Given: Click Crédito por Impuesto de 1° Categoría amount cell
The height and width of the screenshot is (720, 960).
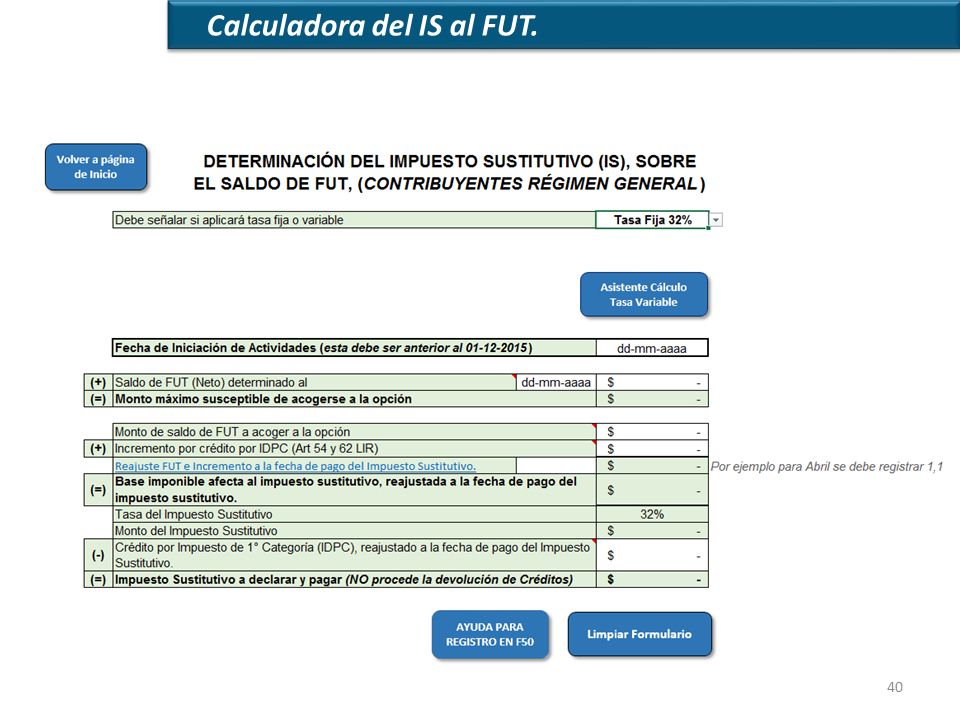Looking at the screenshot, I should tap(652, 555).
